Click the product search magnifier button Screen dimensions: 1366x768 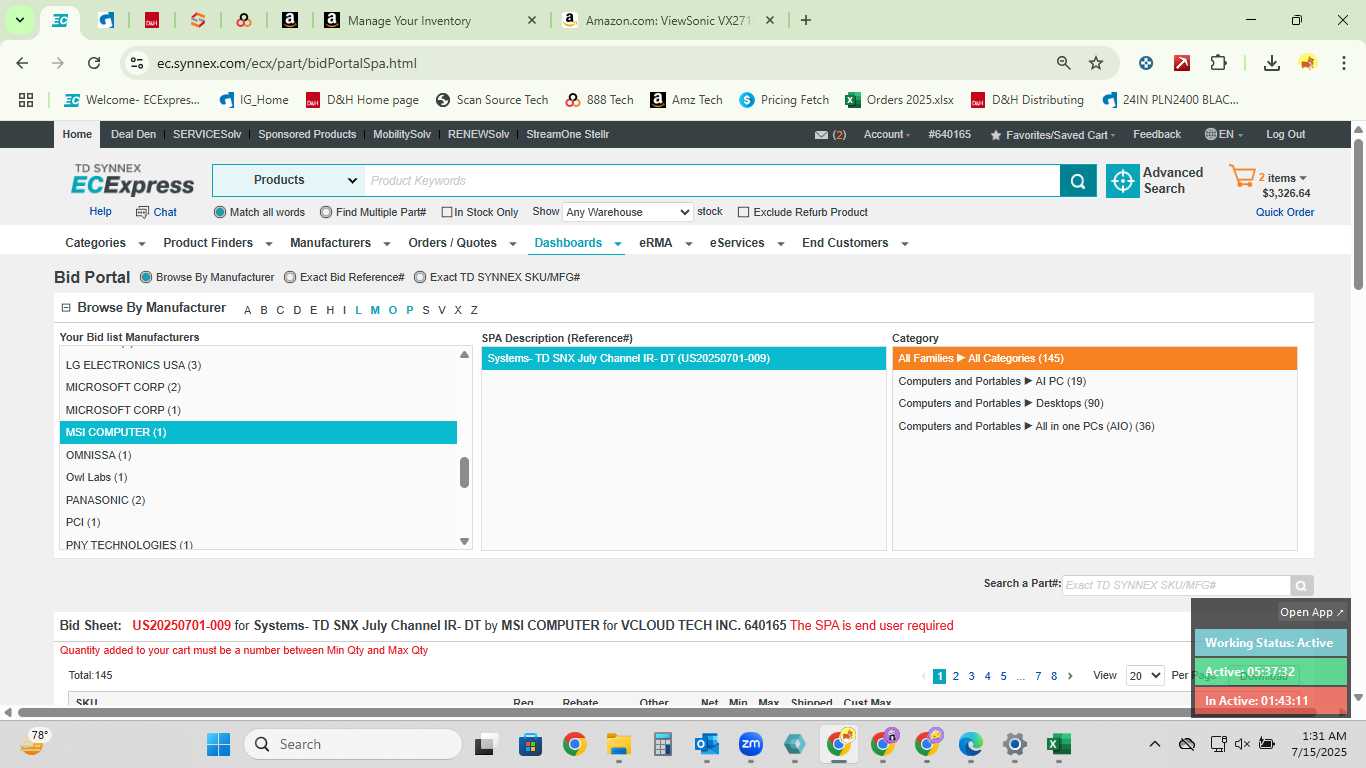[x=1078, y=181]
